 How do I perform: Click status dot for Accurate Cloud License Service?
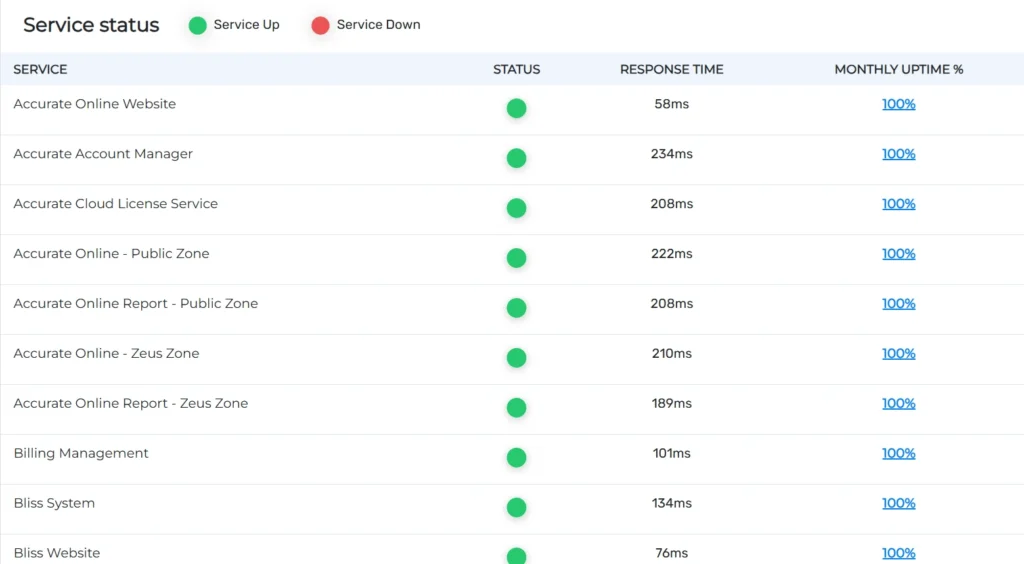pos(517,208)
